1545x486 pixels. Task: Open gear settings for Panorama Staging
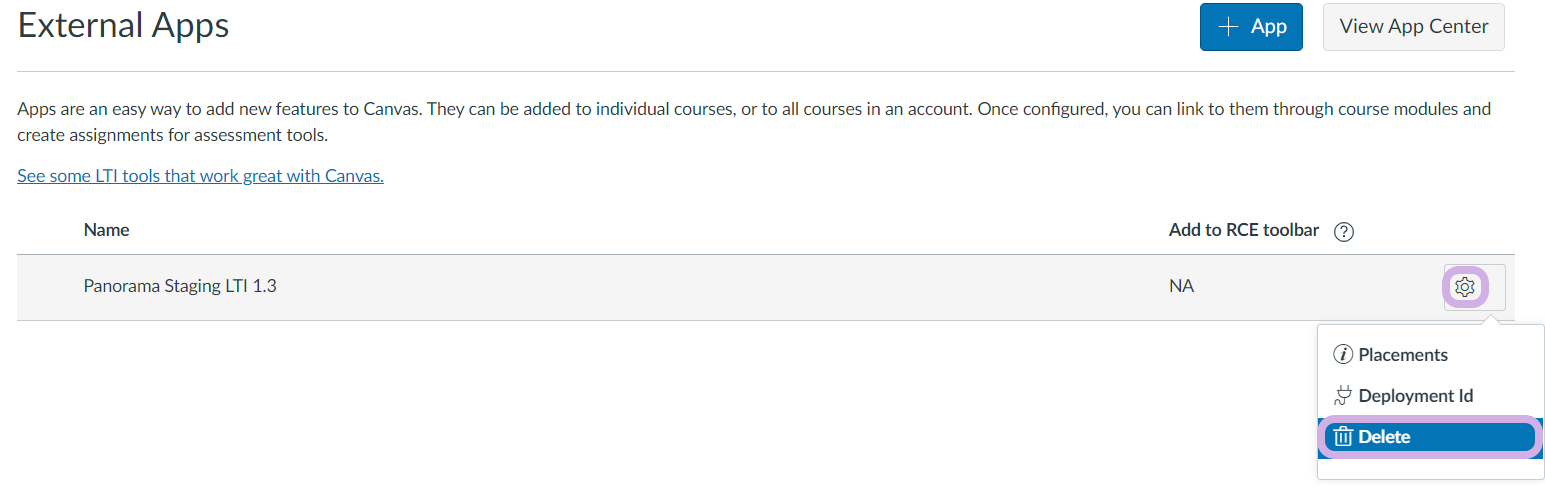pyautogui.click(x=1465, y=288)
